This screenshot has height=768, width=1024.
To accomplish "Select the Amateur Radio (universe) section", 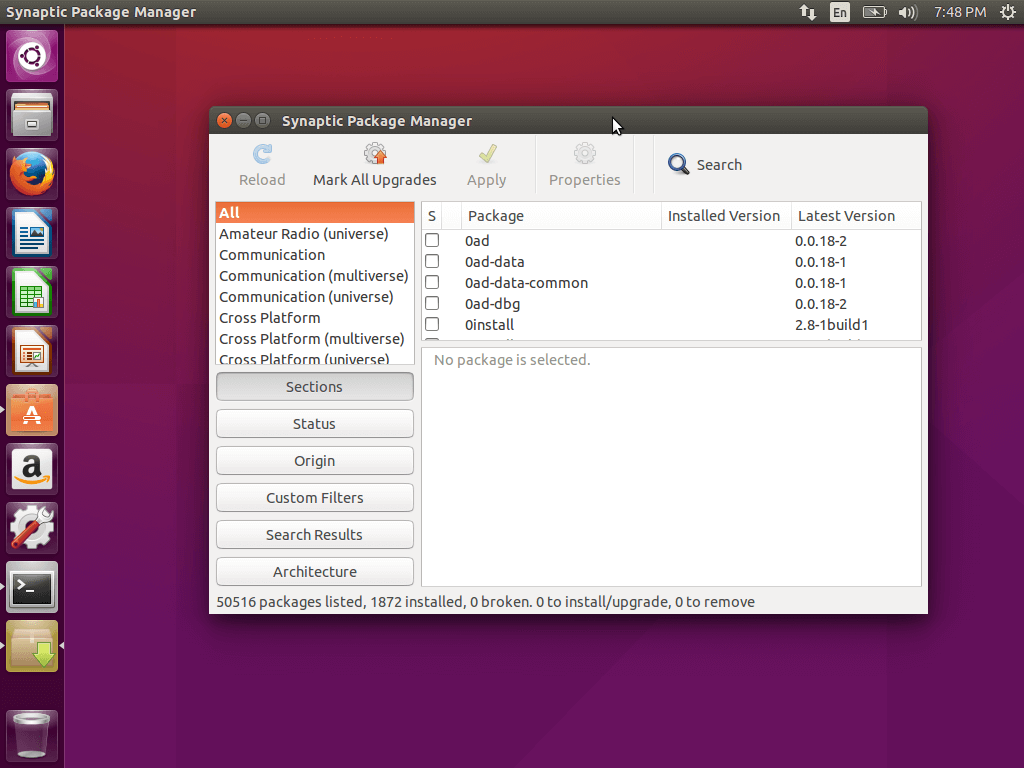I will [304, 234].
